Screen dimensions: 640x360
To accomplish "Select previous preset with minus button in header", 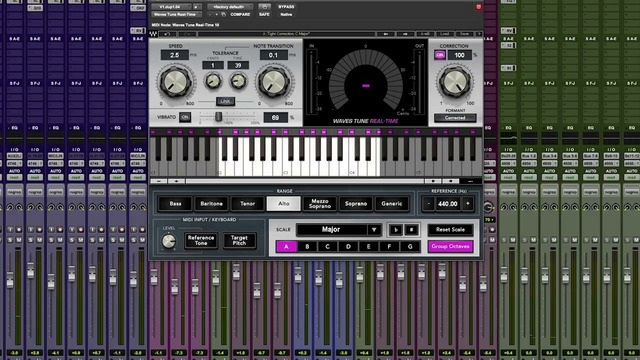I will point(210,14).
